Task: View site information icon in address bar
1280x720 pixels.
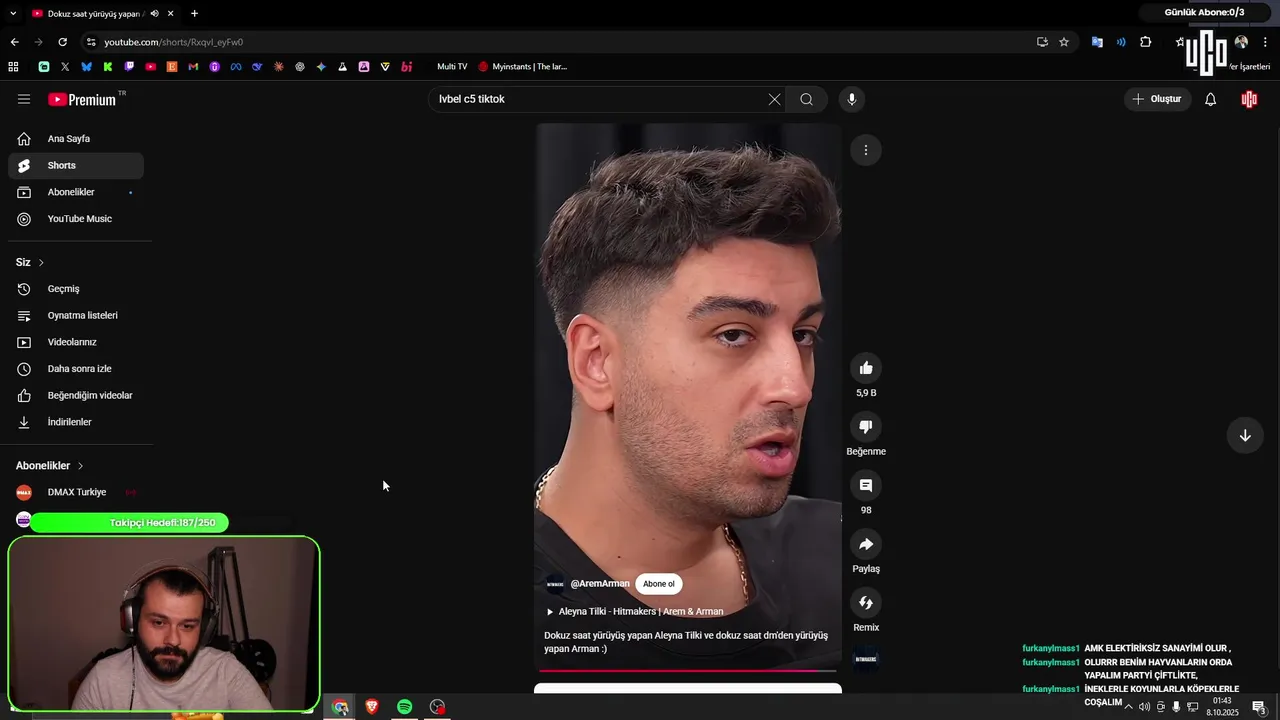Action: [x=91, y=42]
